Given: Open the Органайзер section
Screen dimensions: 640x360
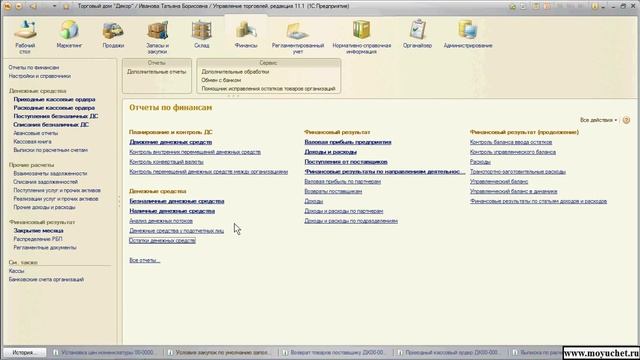Looking at the screenshot, I should click(x=417, y=34).
